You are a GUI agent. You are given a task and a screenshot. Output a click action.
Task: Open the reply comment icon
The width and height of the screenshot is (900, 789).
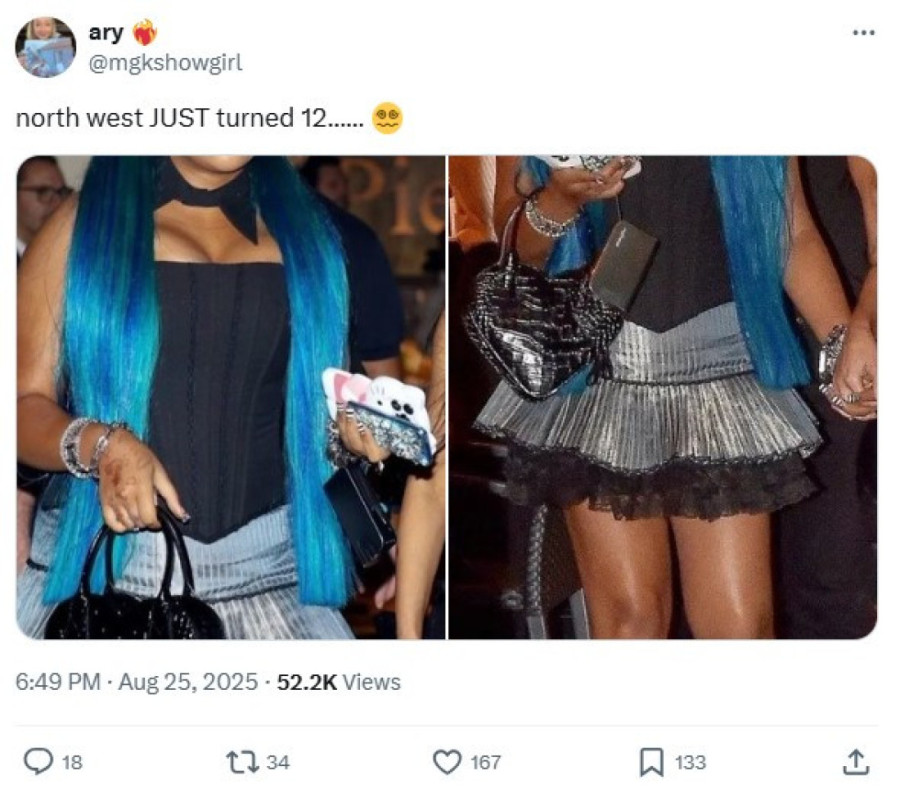38,762
